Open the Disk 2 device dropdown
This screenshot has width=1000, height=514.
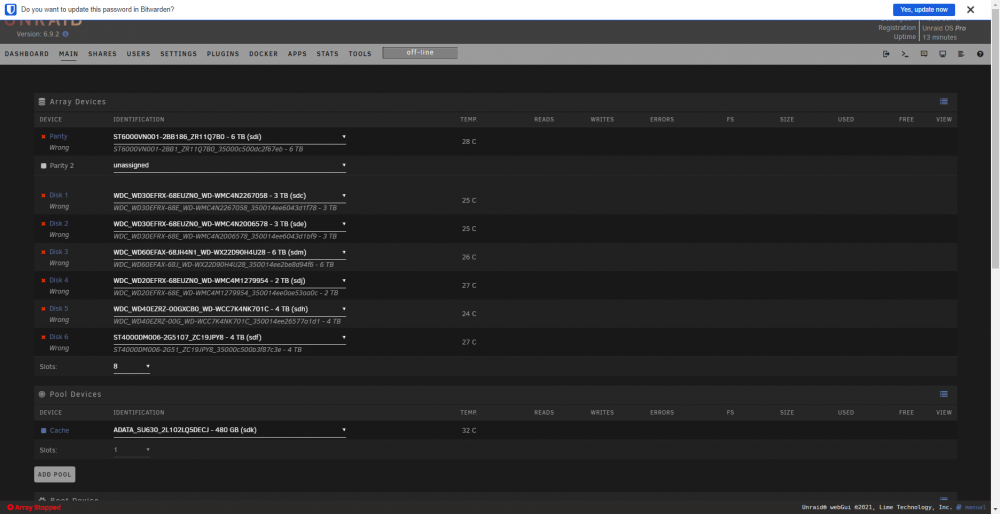point(230,224)
